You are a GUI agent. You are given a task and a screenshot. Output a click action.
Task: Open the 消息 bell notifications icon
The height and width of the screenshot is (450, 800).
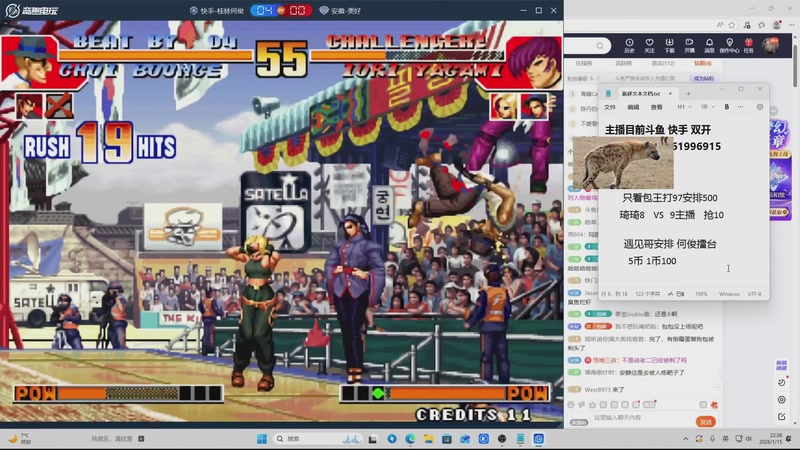coord(709,45)
